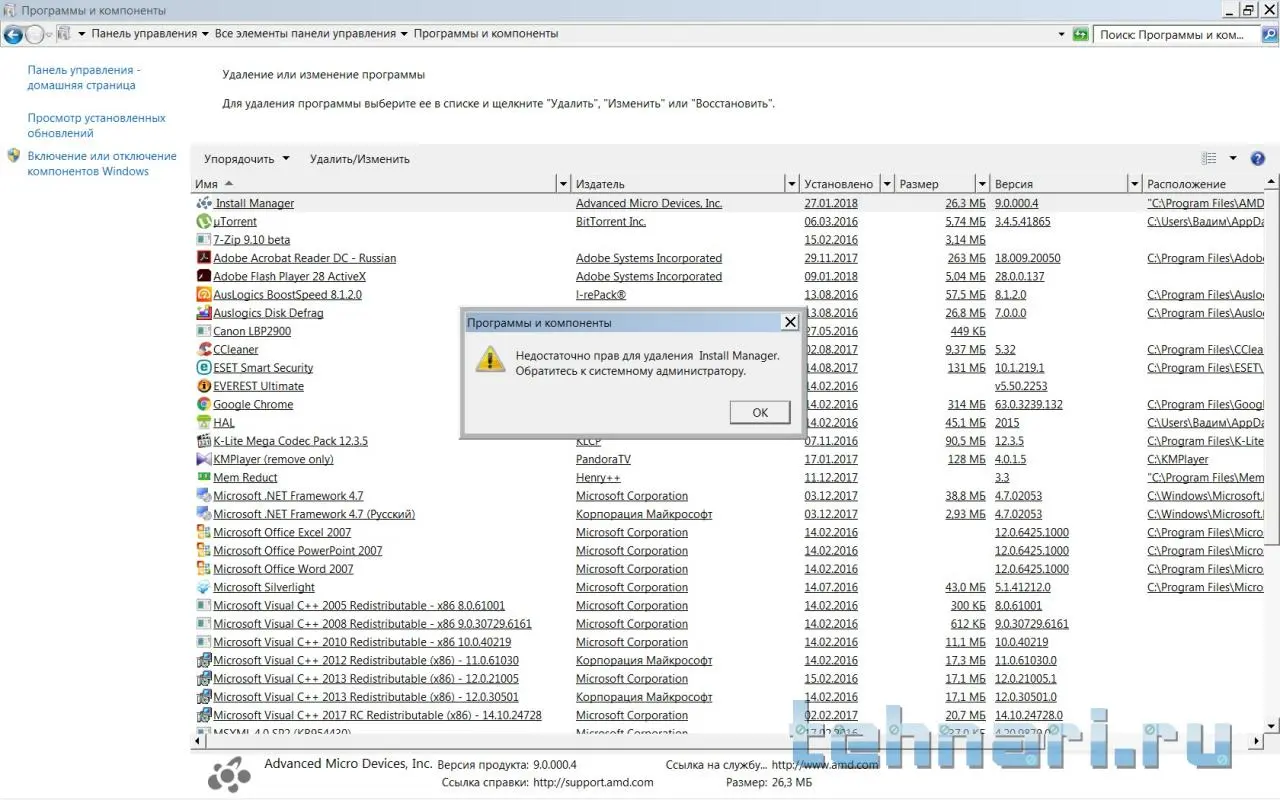Select the µTorrent program icon
This screenshot has width=1280, height=800.
click(204, 222)
